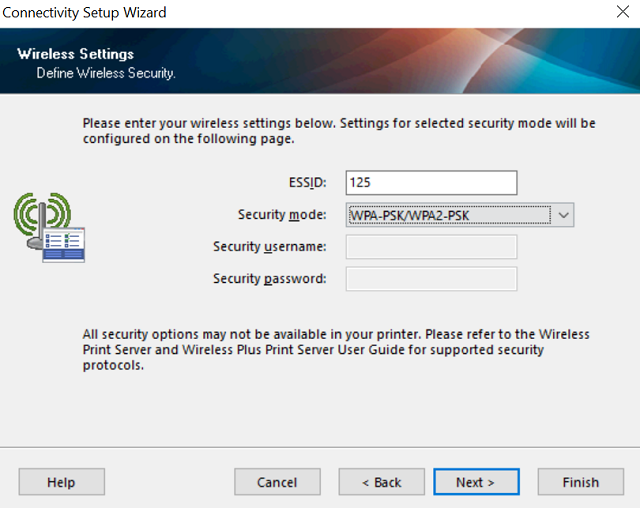Image resolution: width=640 pixels, height=508 pixels.
Task: Click the Security mode label
Action: pos(282,214)
